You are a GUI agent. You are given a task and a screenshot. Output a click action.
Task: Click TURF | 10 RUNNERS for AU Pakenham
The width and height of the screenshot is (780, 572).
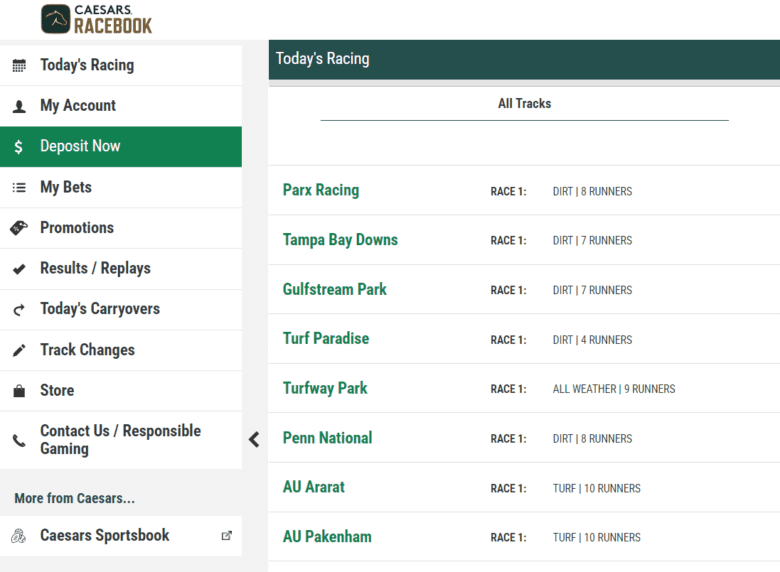point(596,538)
